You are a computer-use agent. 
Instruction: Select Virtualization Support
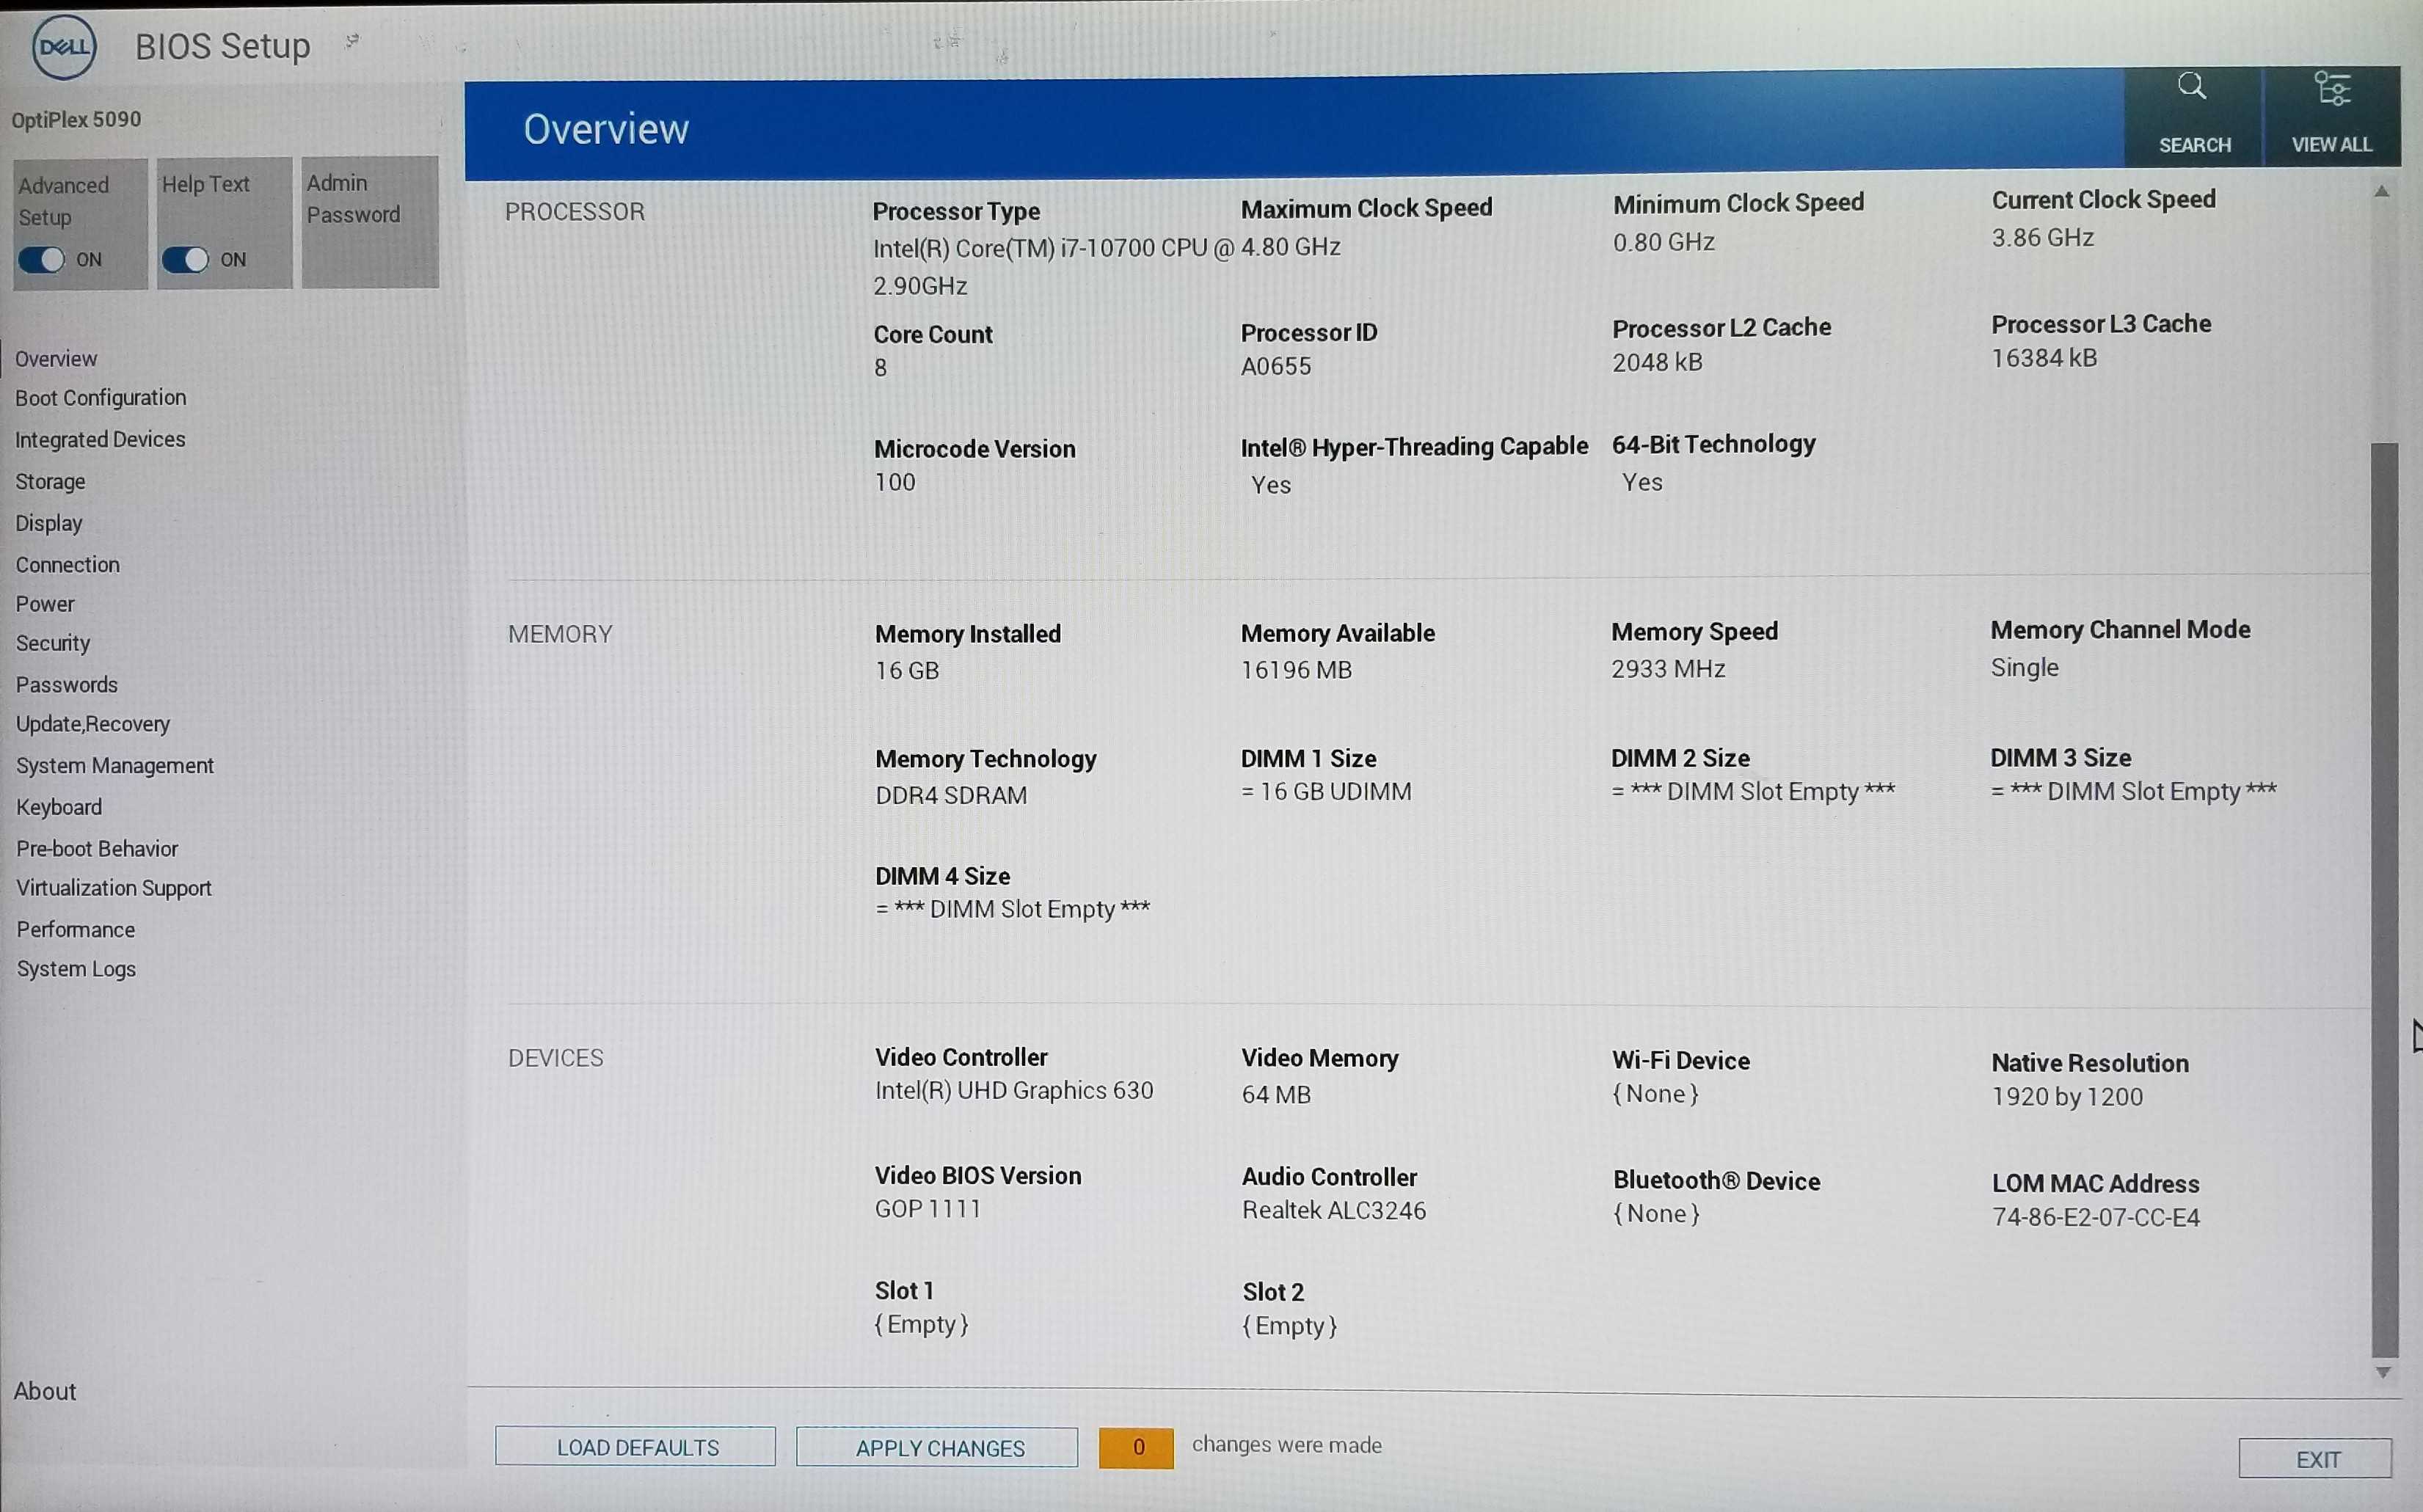pyautogui.click(x=114, y=888)
